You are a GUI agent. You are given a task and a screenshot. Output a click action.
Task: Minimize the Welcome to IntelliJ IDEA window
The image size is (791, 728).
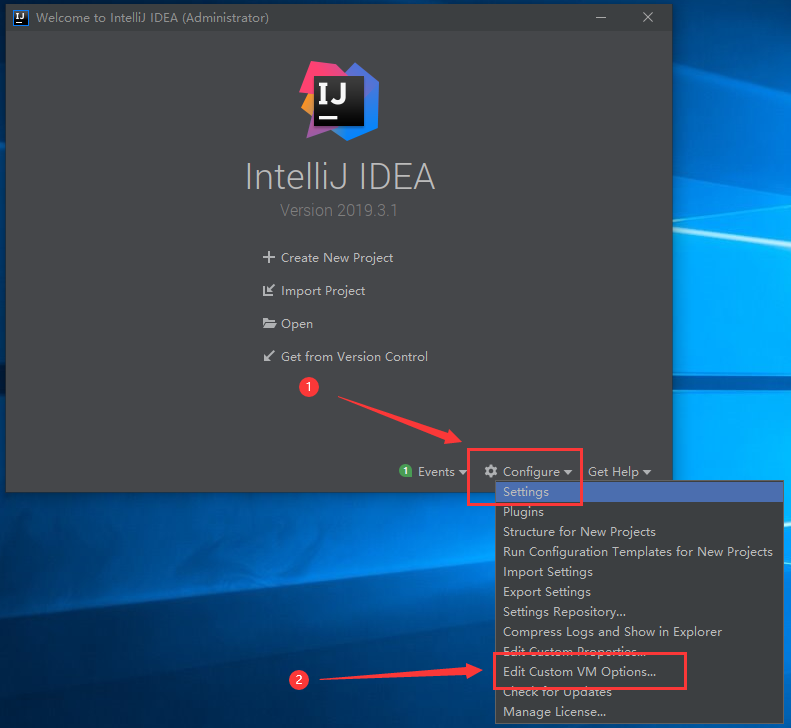click(601, 18)
